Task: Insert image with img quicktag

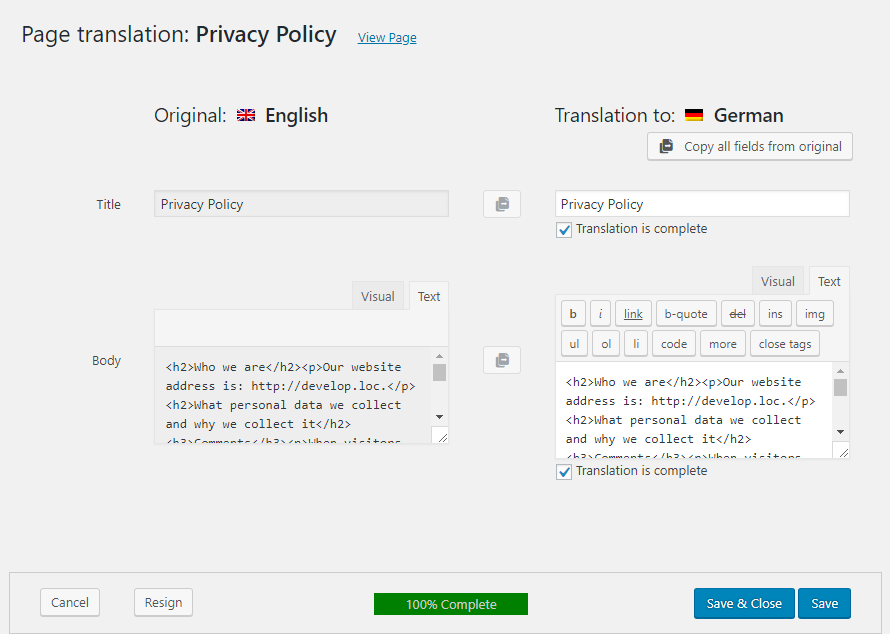Action: [x=815, y=314]
